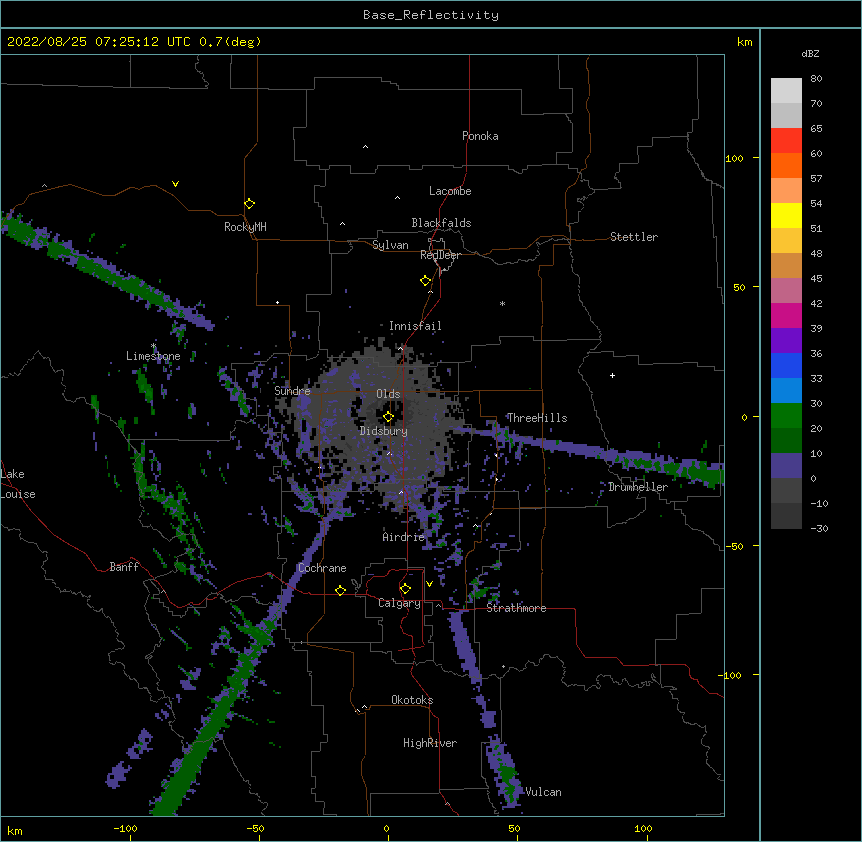The image size is (862, 842).
Task: Click the white plus marker west of Drumheller
Action: 612,375
